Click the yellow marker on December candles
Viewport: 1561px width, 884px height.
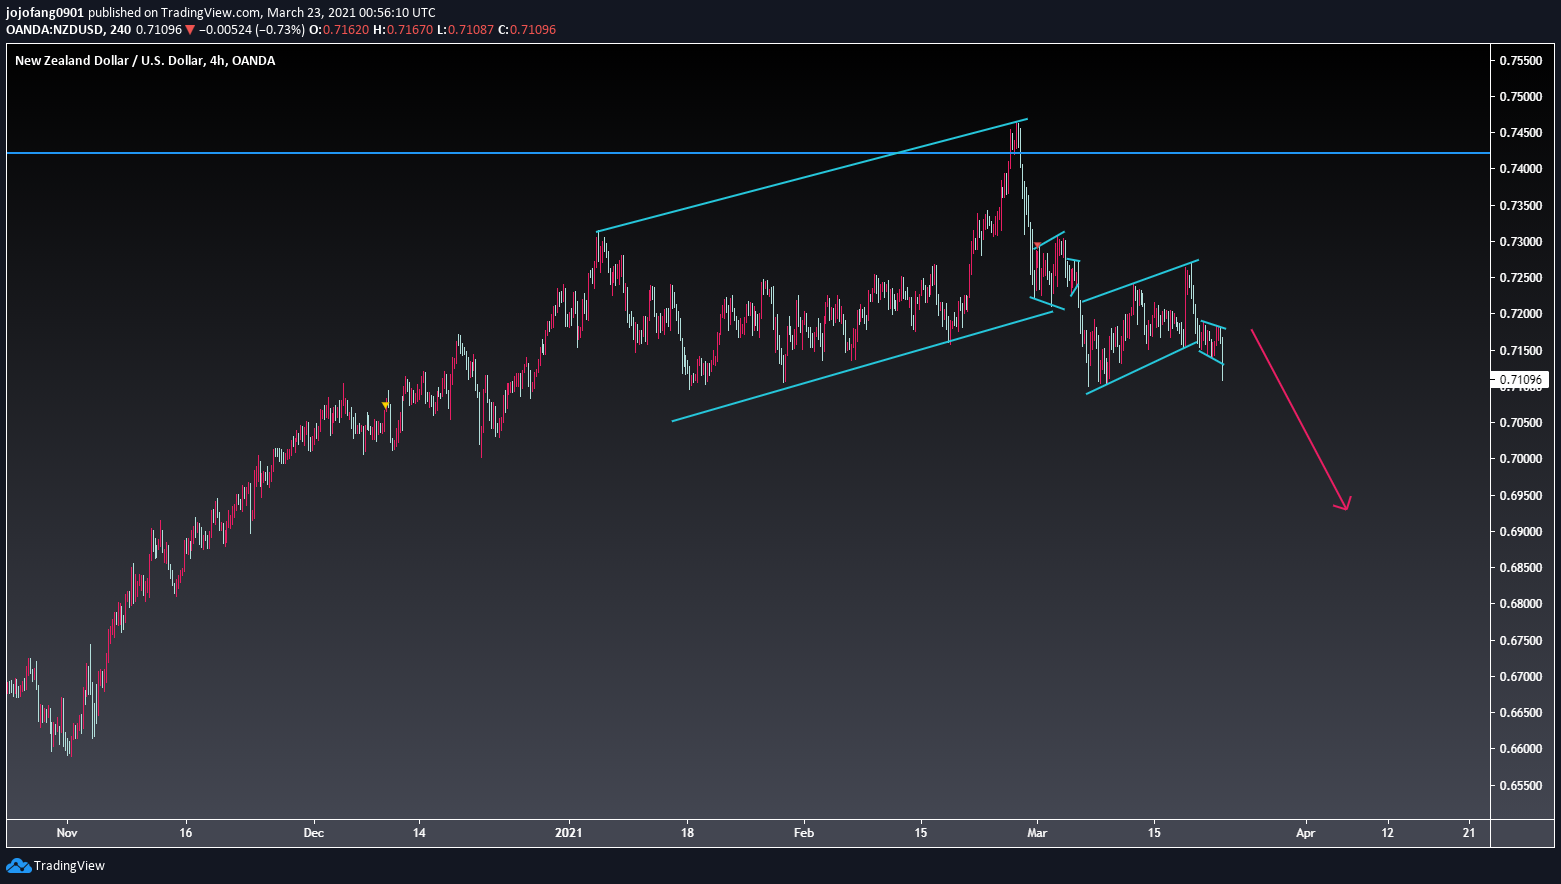pos(386,404)
